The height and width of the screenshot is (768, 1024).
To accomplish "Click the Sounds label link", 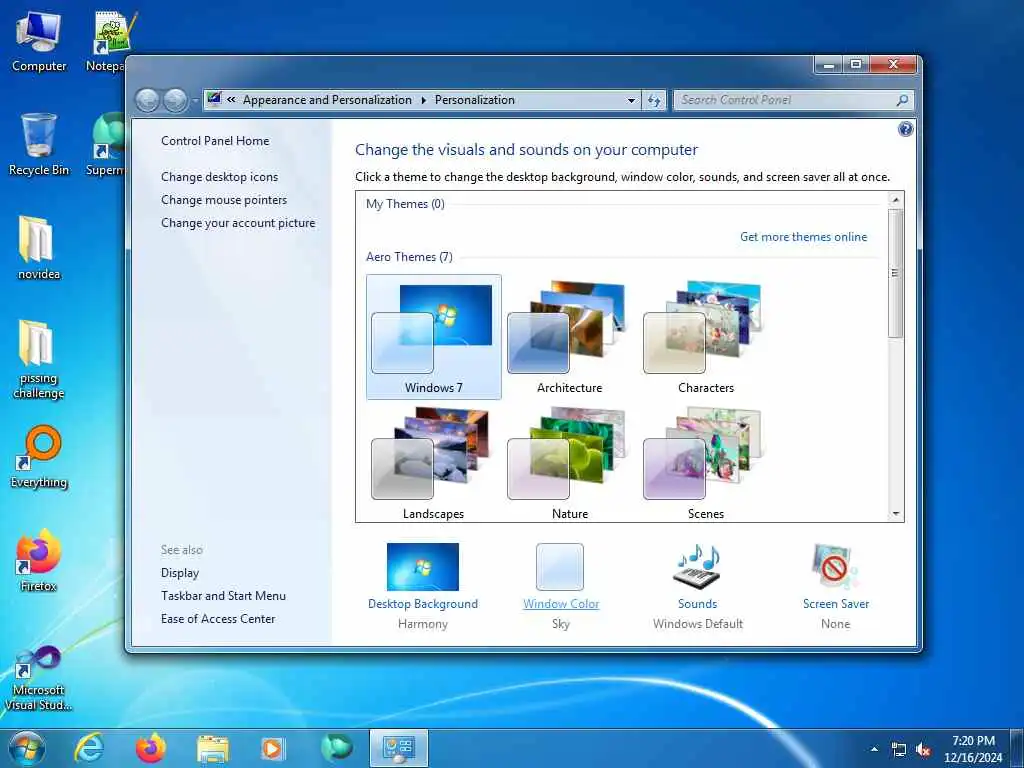I will coord(697,604).
